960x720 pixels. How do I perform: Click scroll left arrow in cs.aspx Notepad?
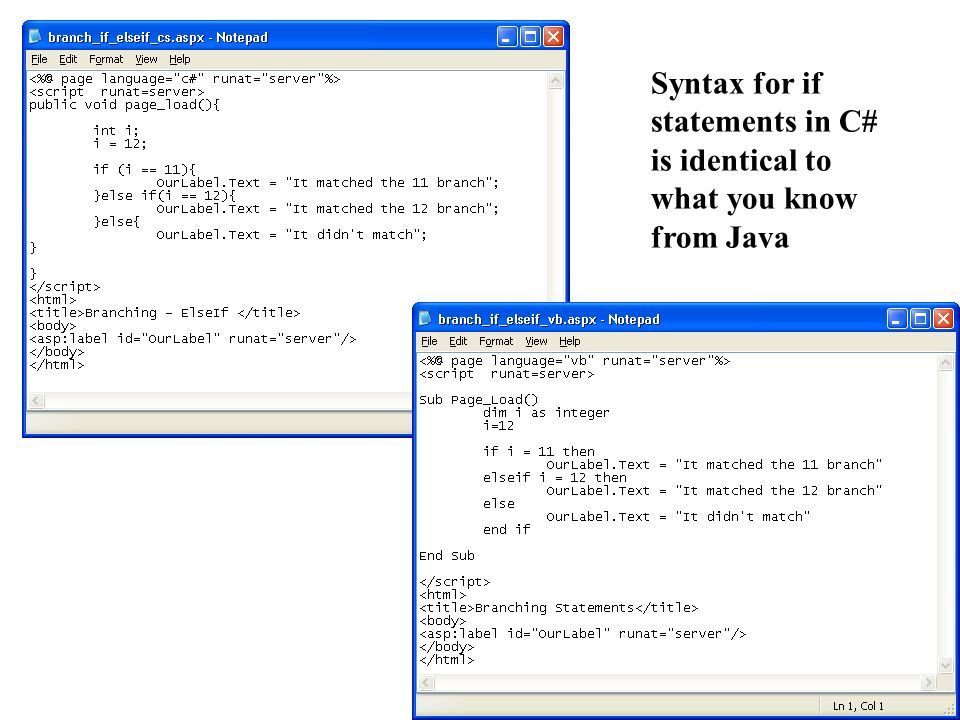click(x=36, y=400)
